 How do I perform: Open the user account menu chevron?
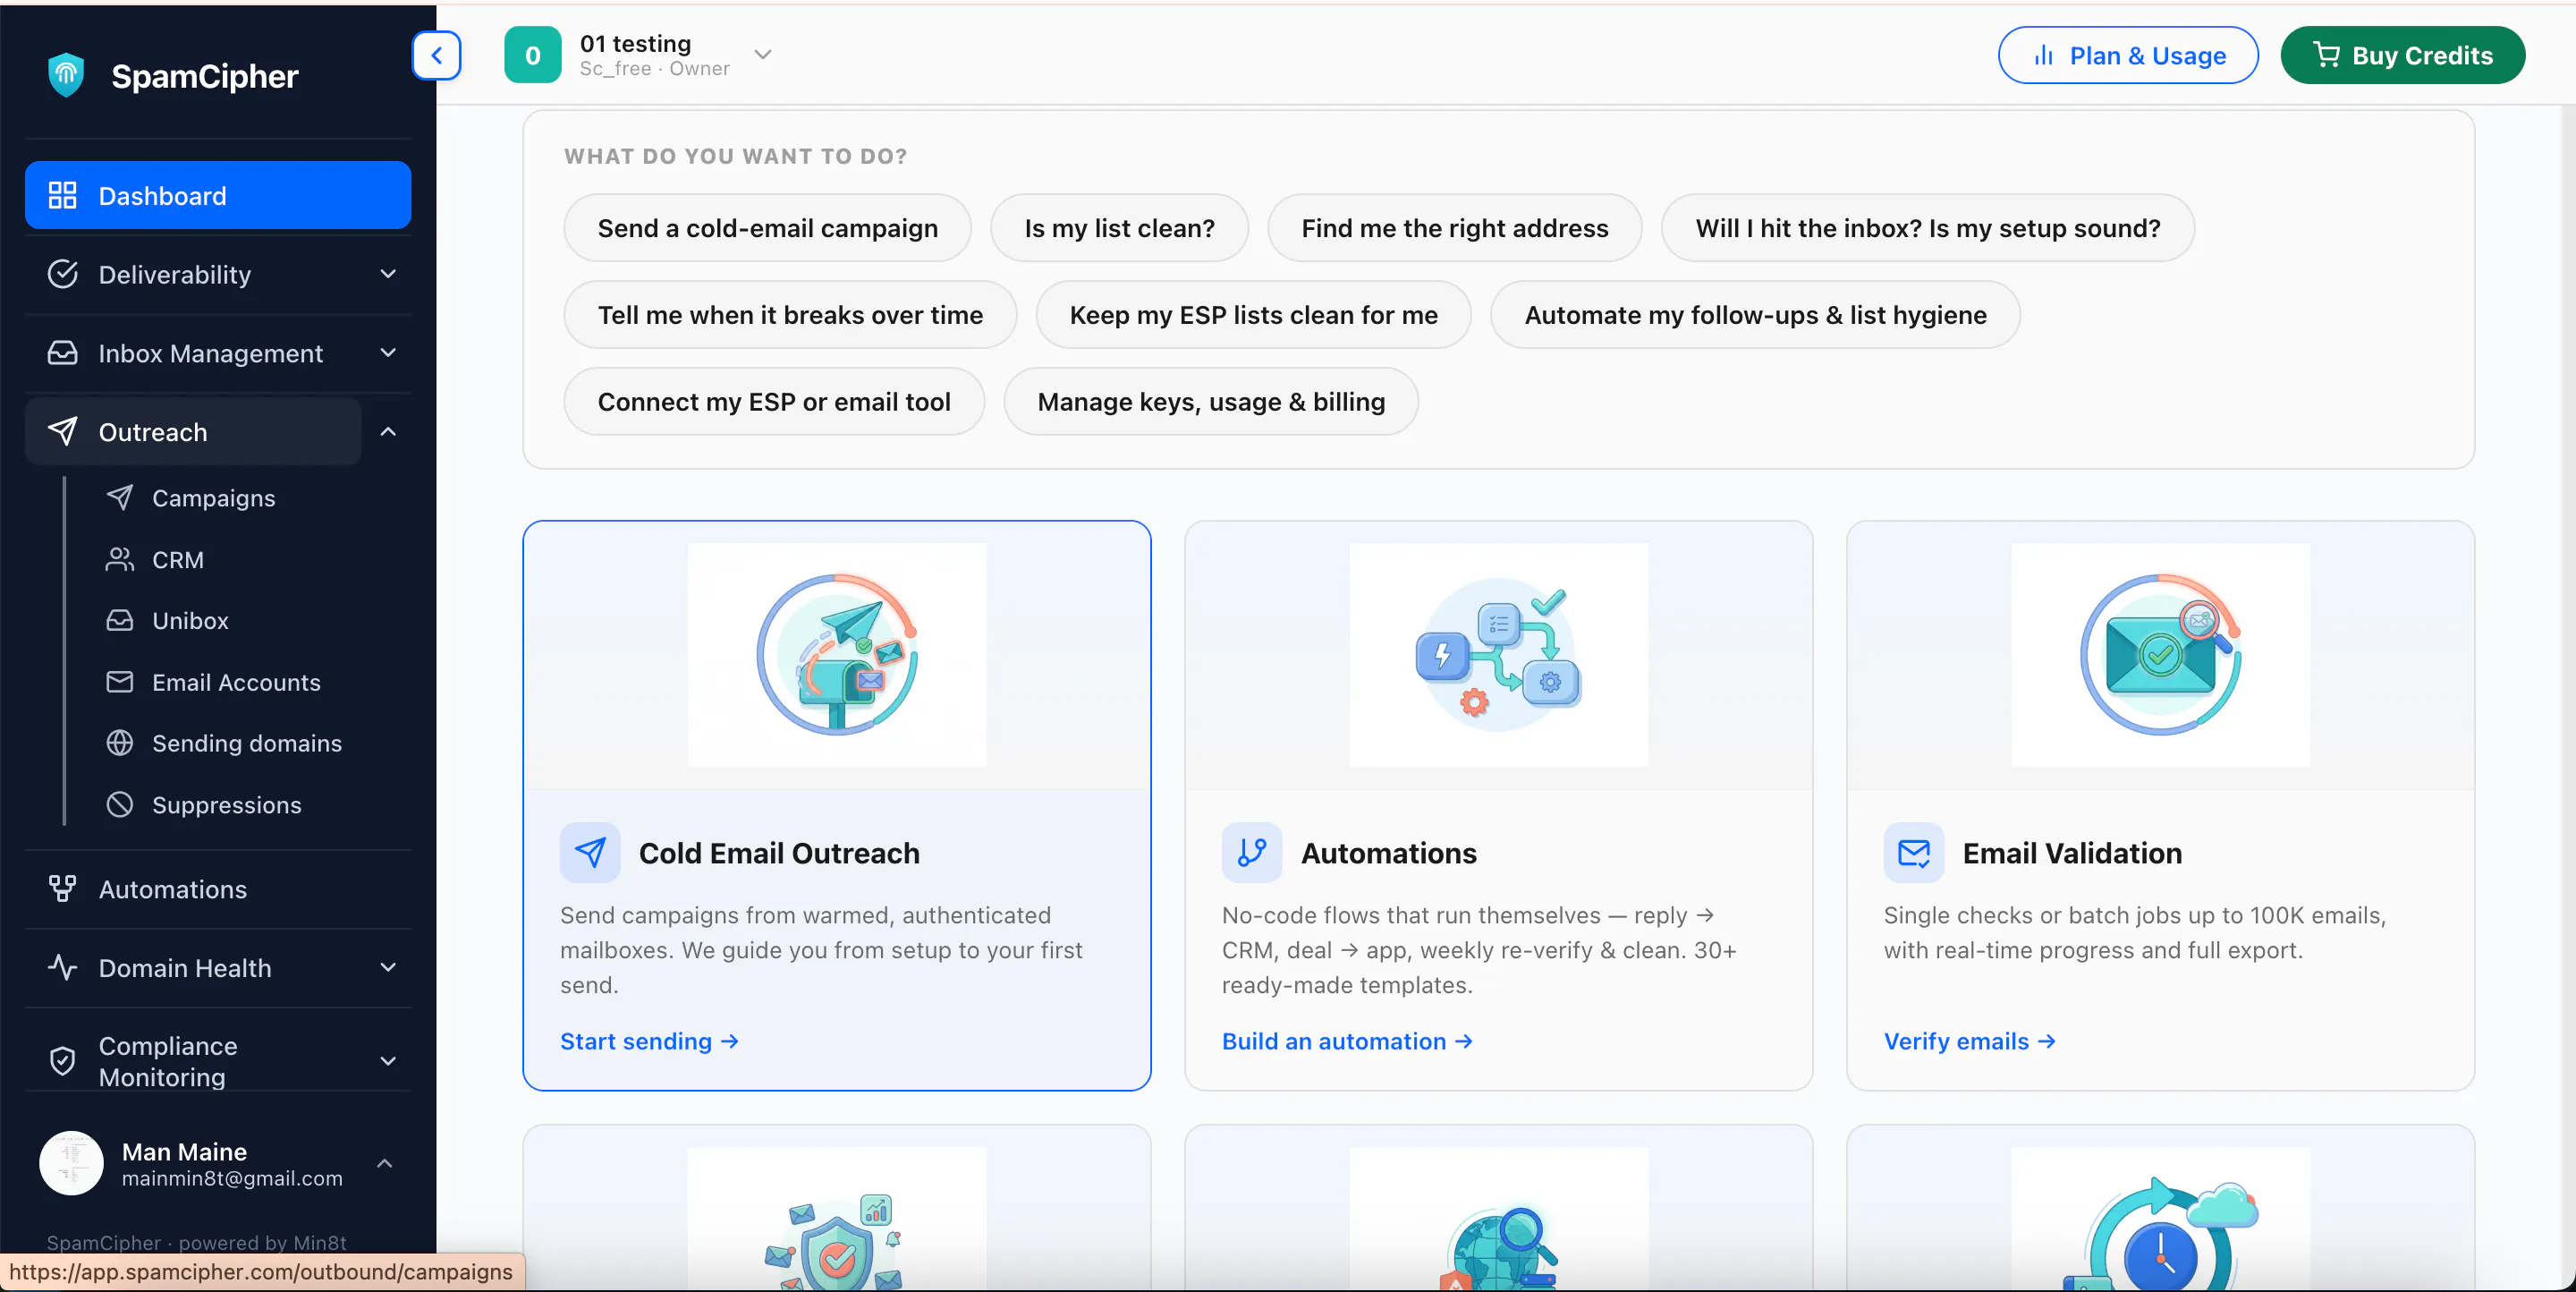pyautogui.click(x=384, y=1163)
